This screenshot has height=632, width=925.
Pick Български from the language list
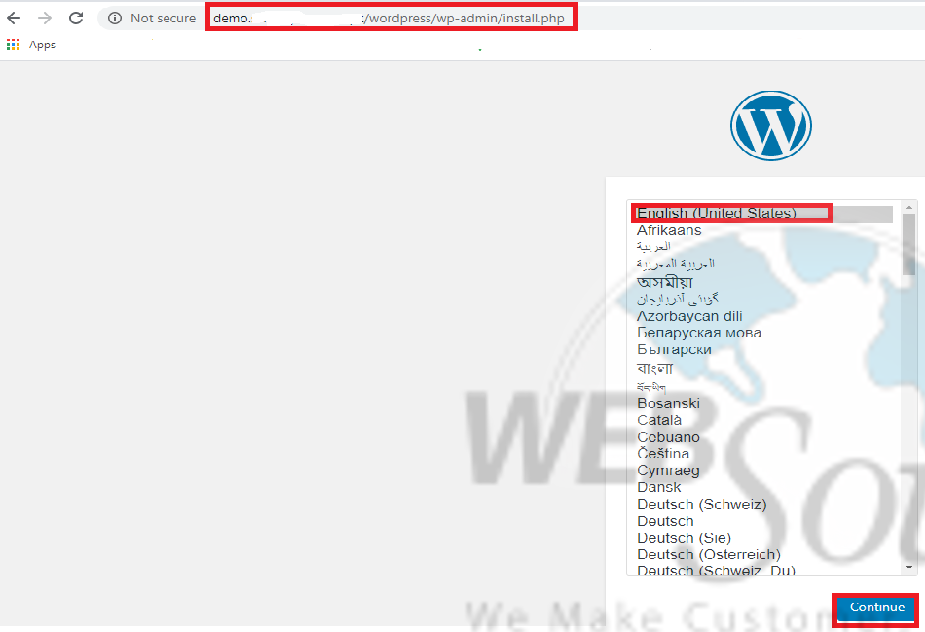[674, 350]
